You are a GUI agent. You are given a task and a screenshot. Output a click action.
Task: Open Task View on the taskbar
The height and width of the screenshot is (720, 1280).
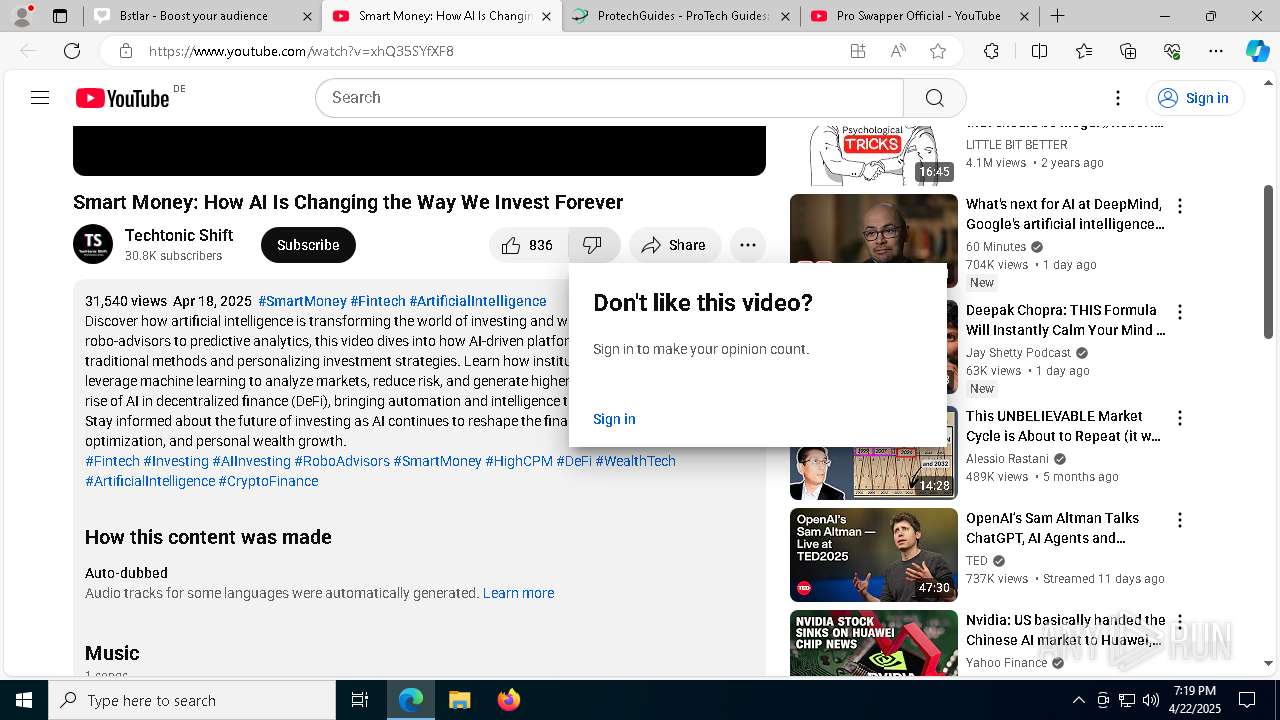[x=360, y=700]
